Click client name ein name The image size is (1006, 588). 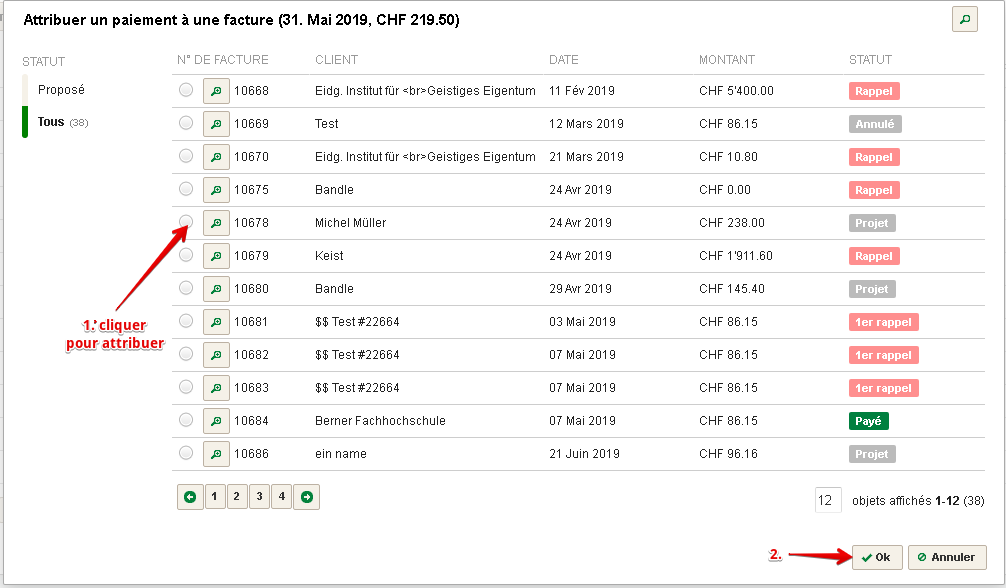(x=341, y=454)
